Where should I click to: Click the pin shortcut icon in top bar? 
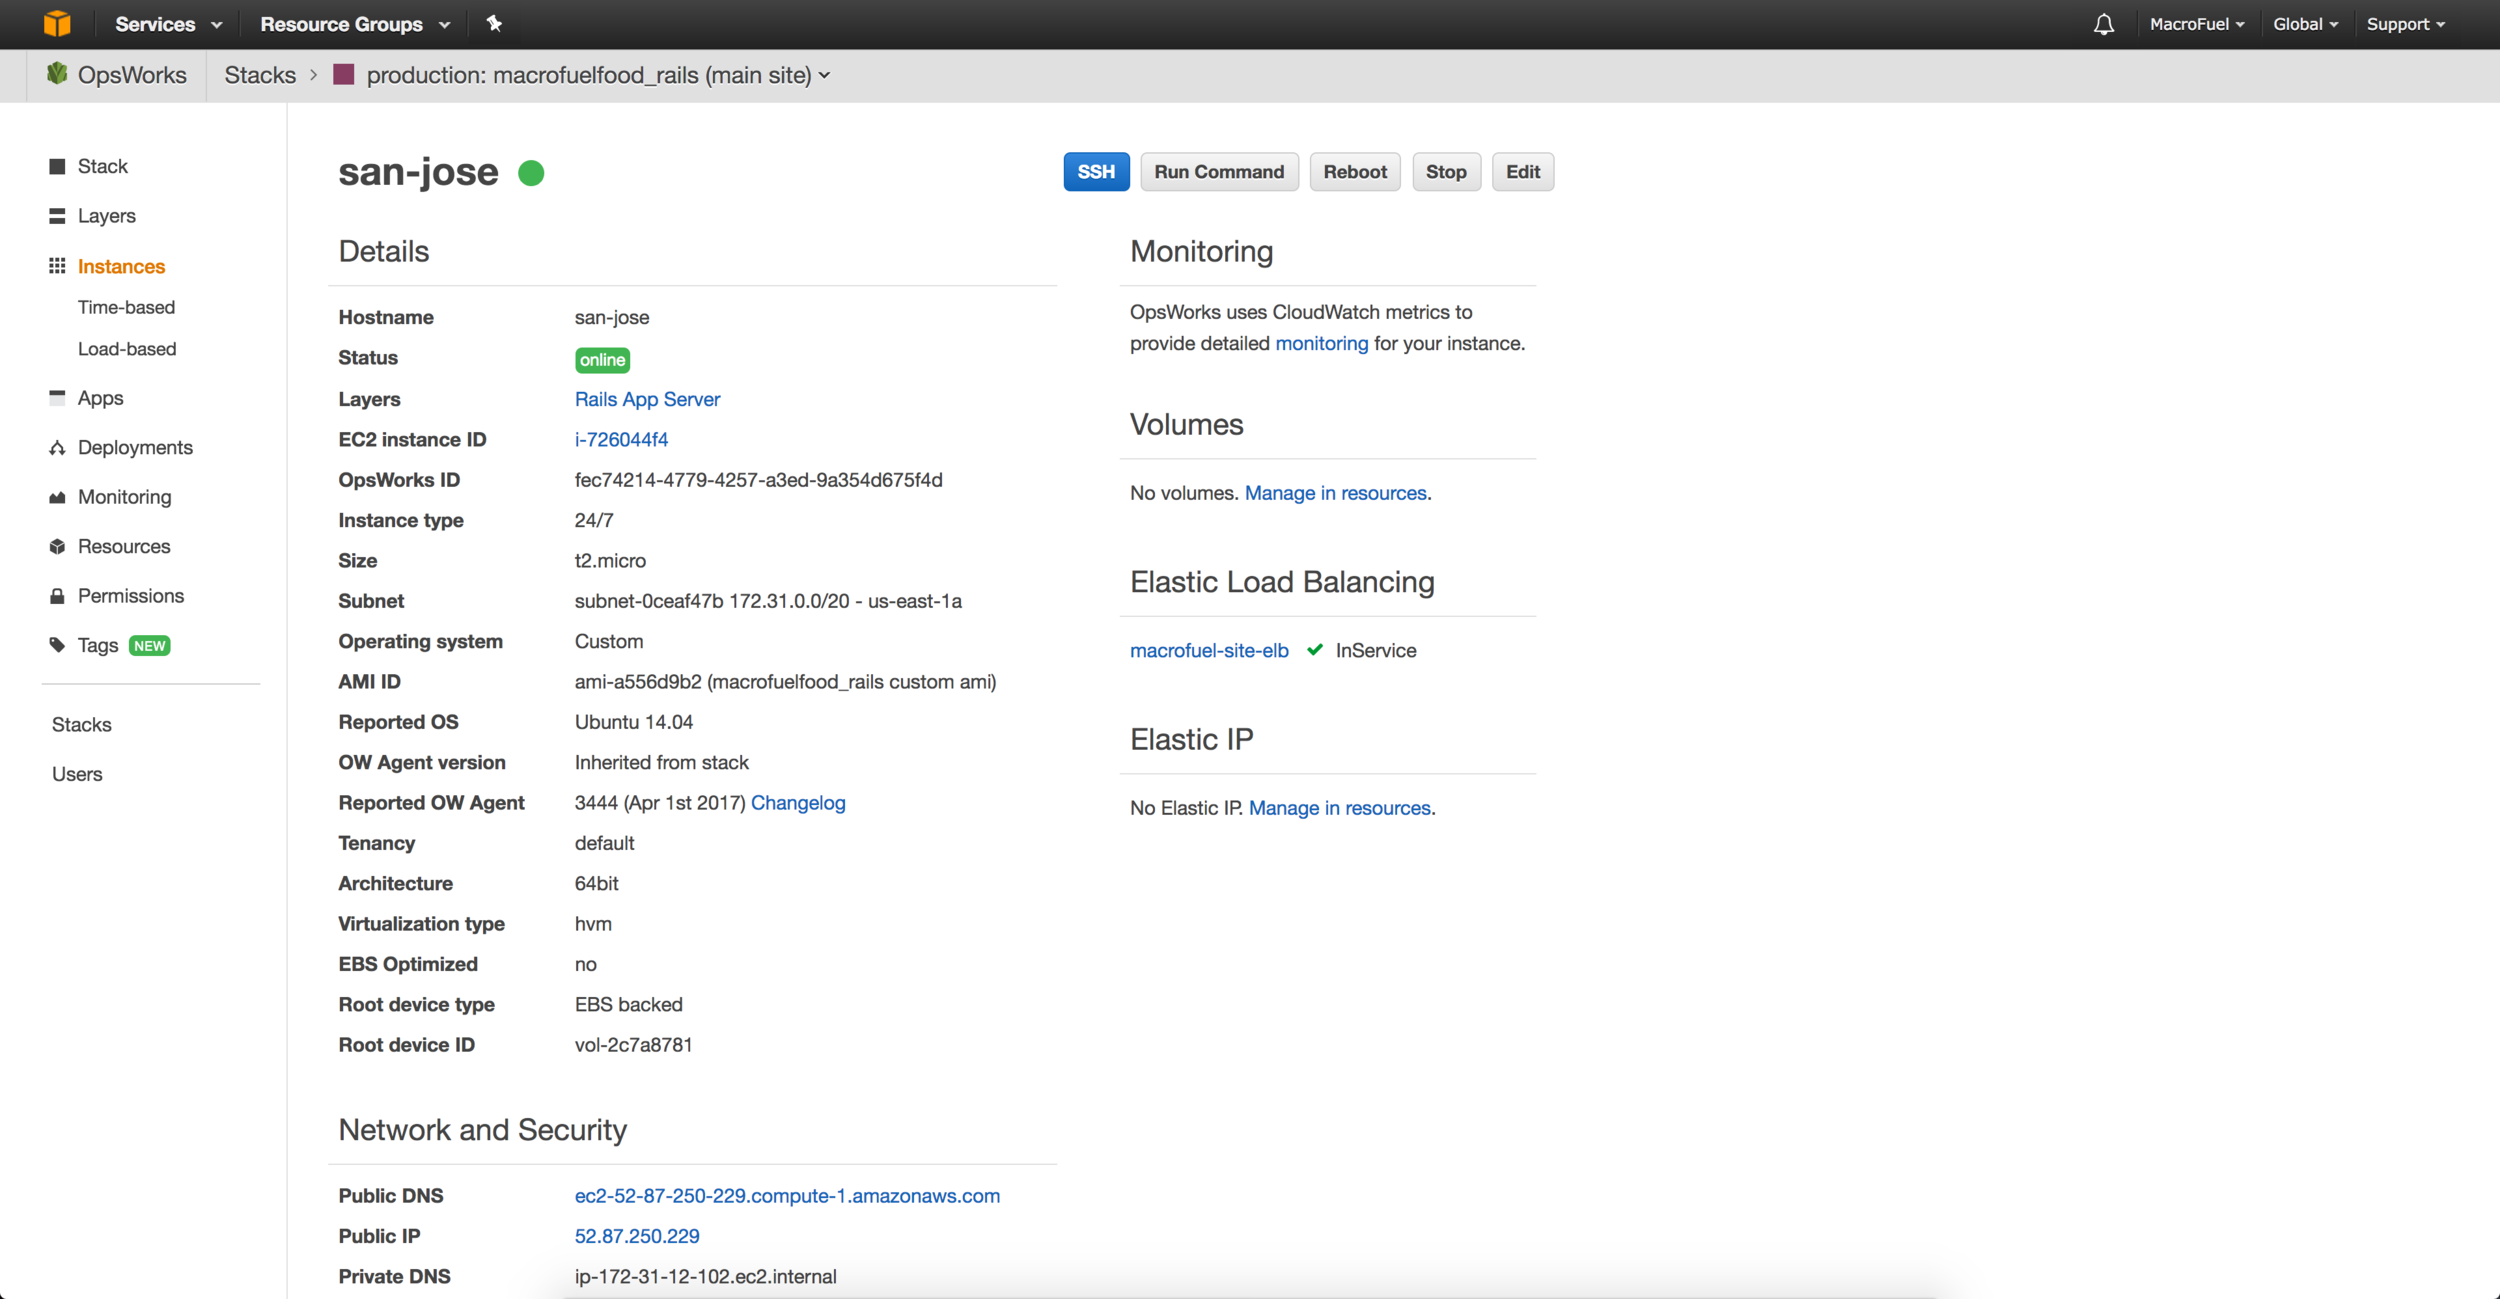click(494, 24)
